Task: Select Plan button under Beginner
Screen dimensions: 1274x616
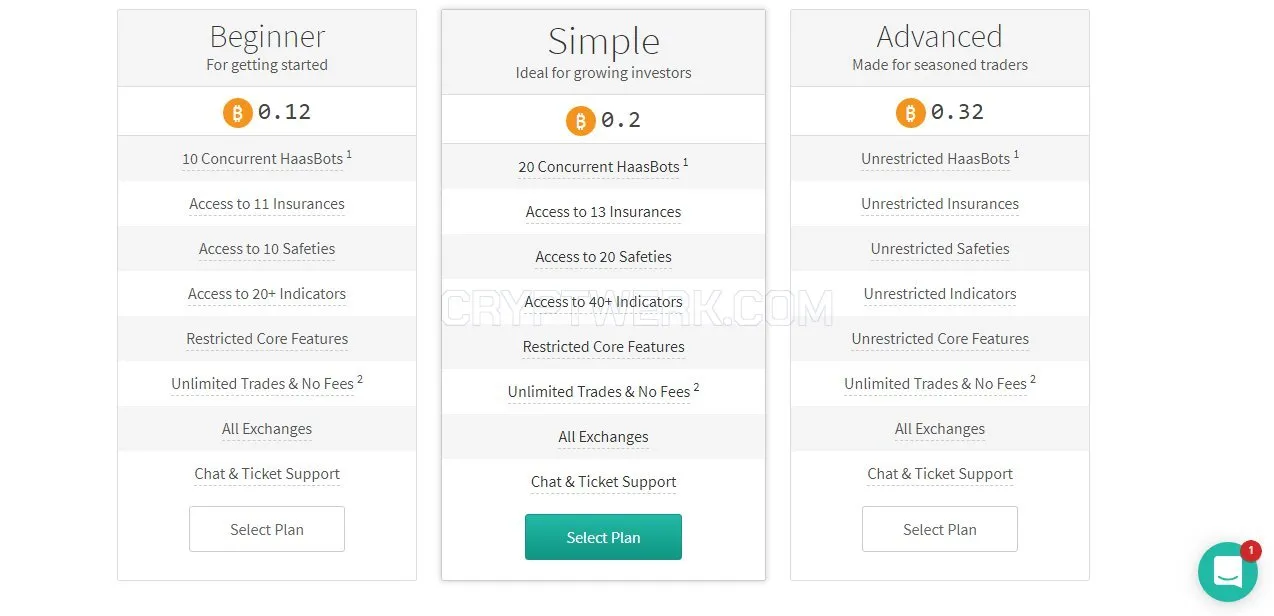Action: 267,529
